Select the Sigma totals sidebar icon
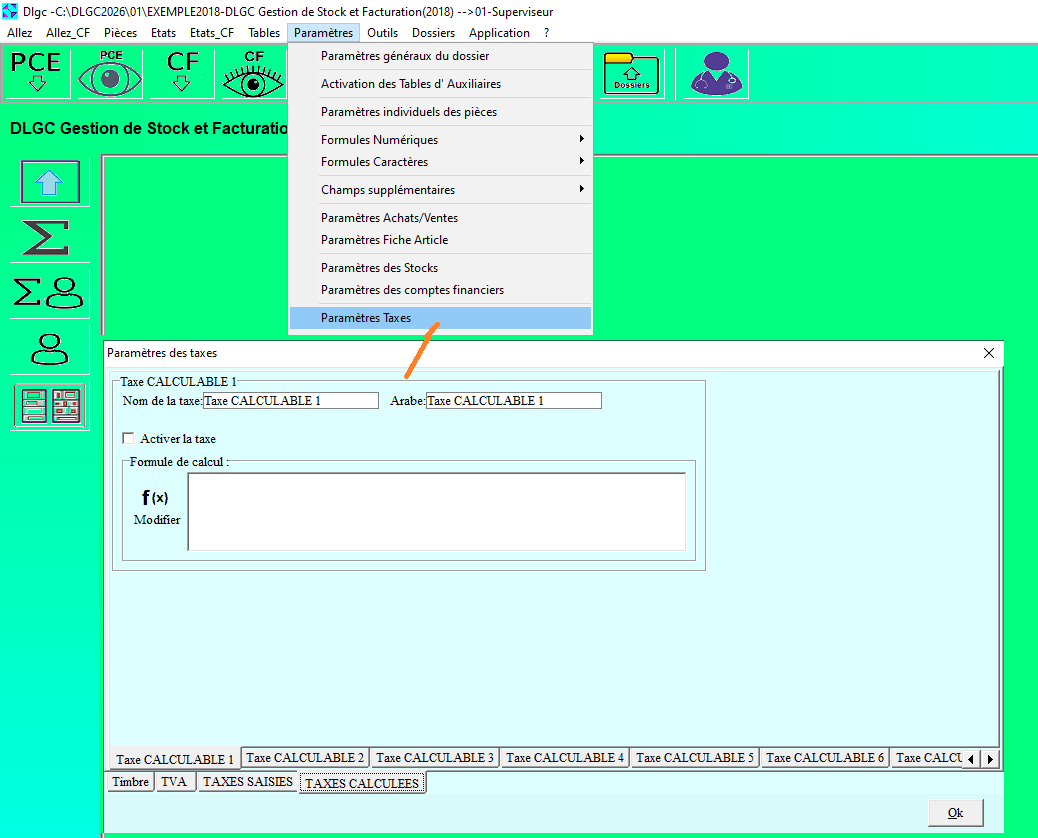 [x=47, y=238]
